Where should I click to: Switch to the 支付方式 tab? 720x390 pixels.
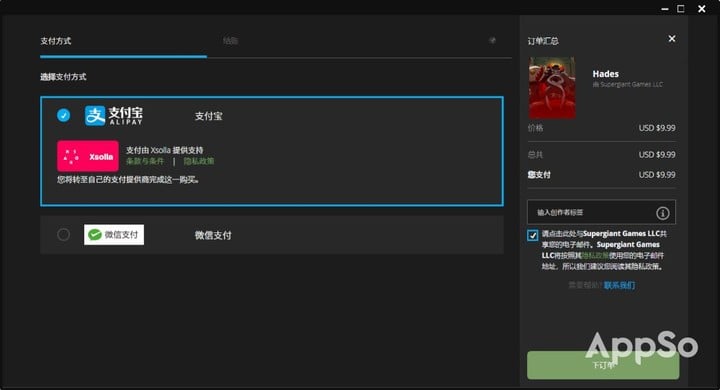[56, 41]
